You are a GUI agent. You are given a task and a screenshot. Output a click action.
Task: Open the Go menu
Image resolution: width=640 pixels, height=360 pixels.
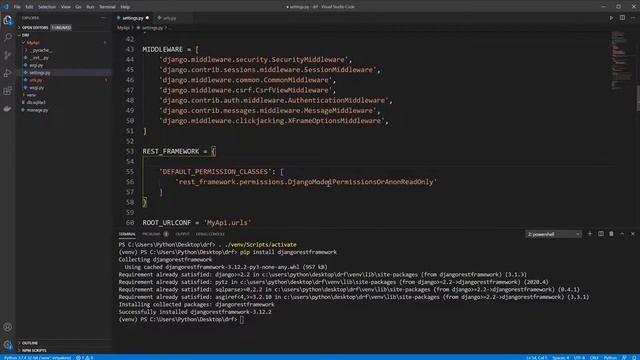(x=78, y=7)
